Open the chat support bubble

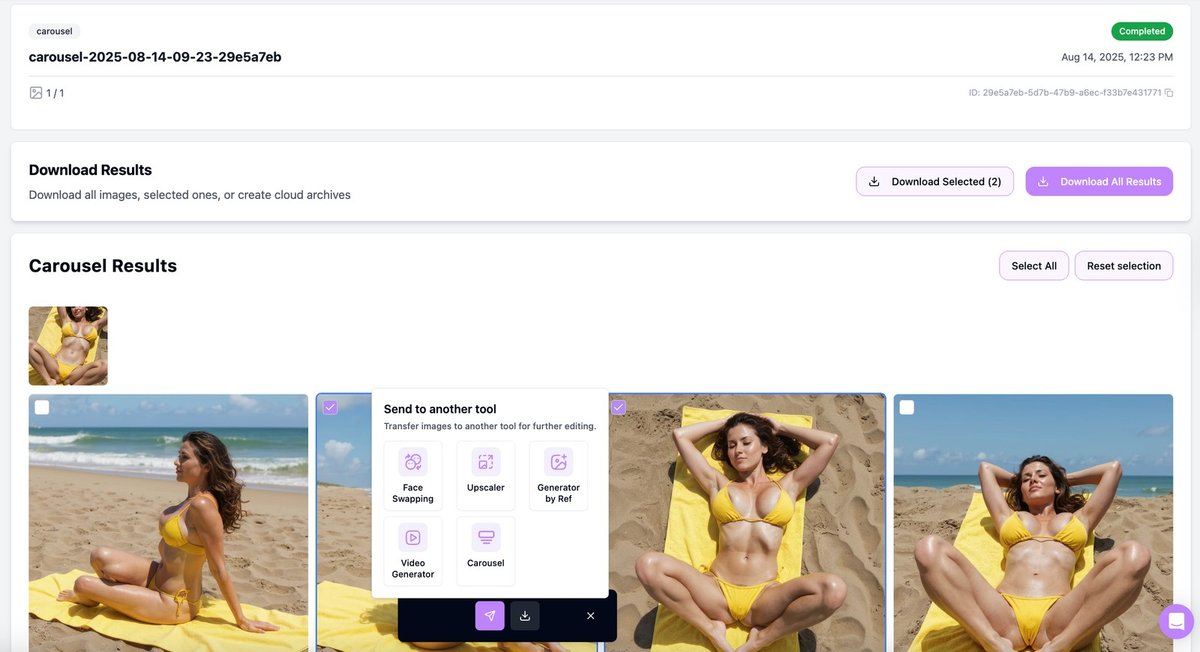[1176, 621]
